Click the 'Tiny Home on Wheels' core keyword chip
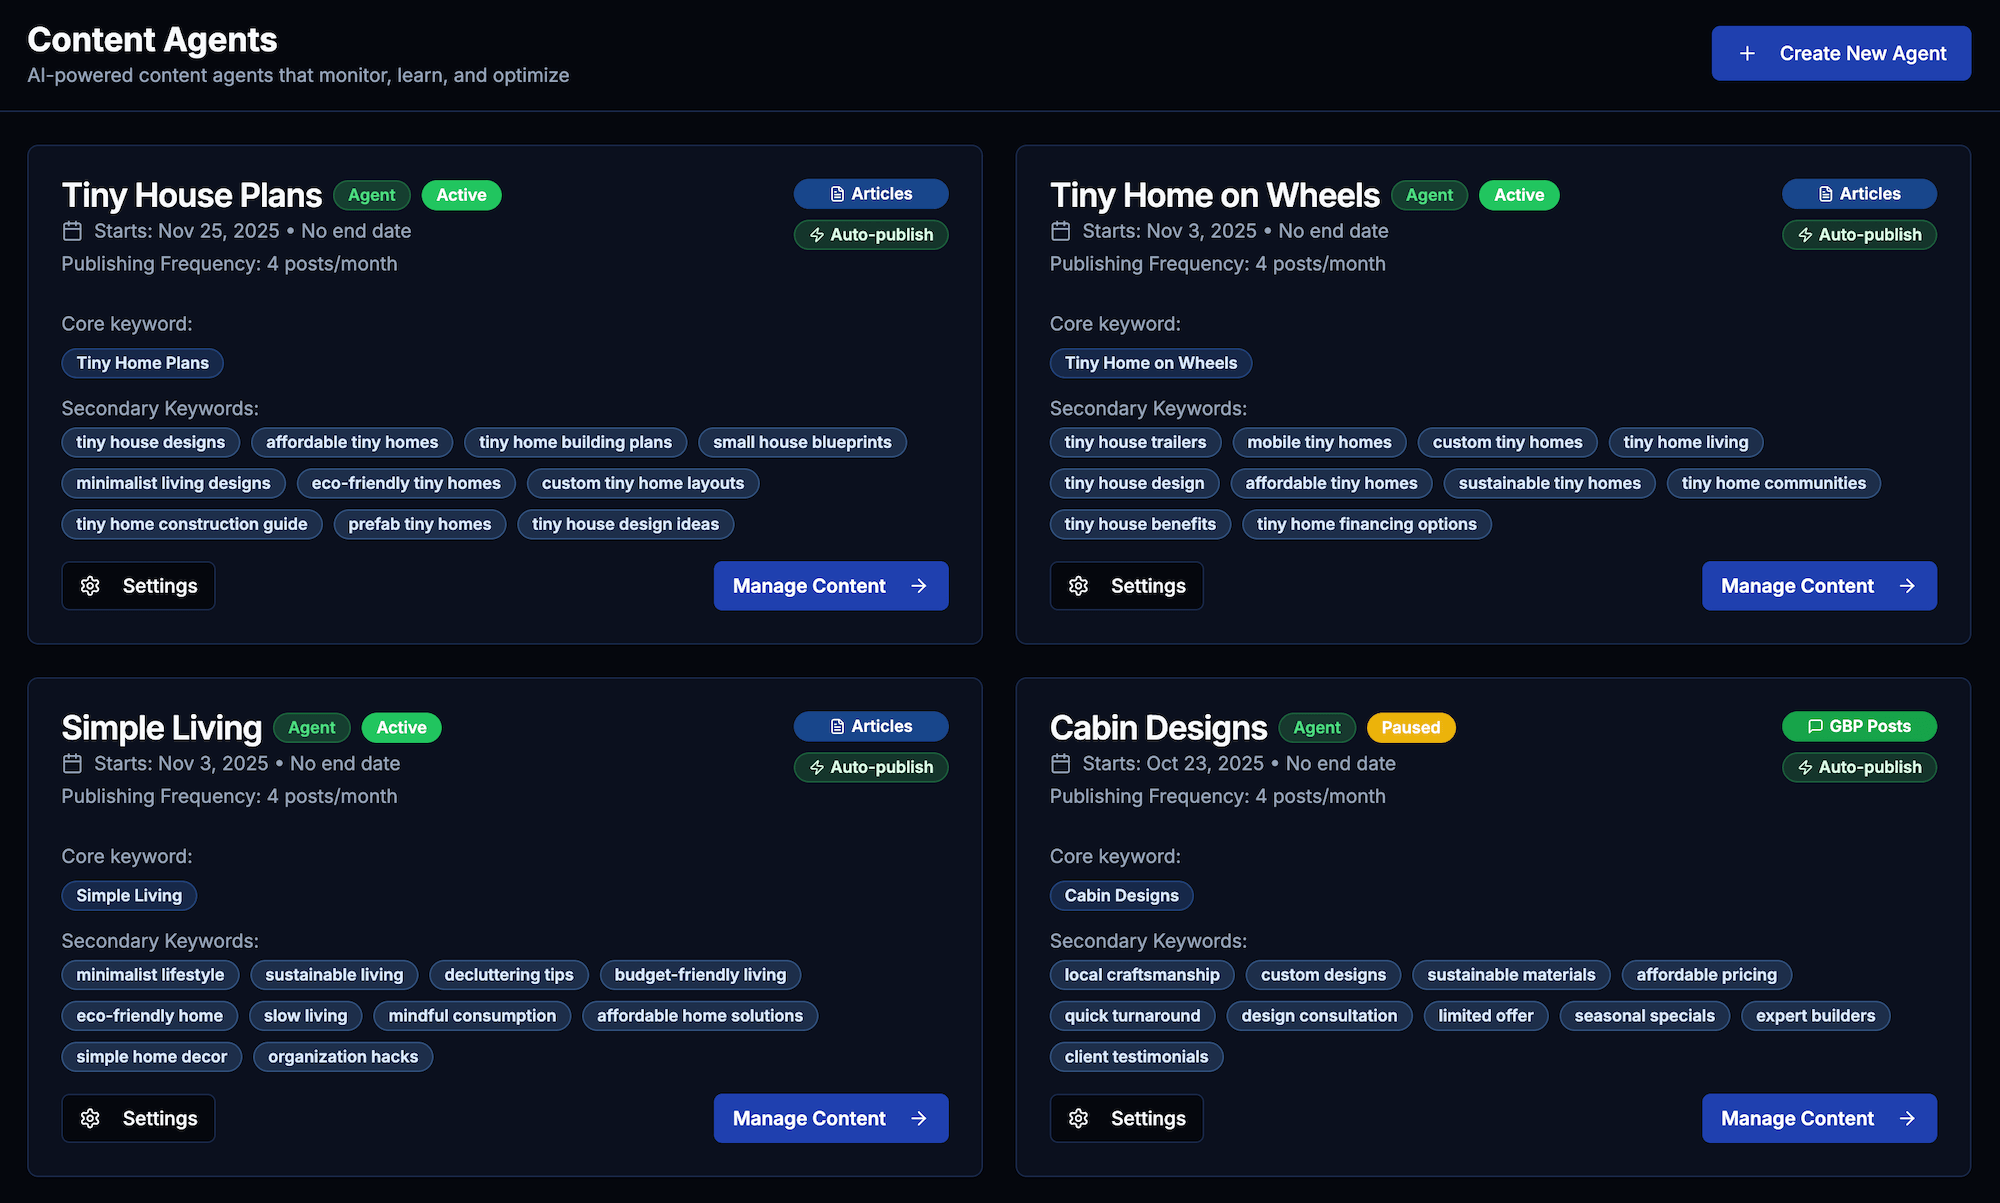 click(x=1150, y=363)
